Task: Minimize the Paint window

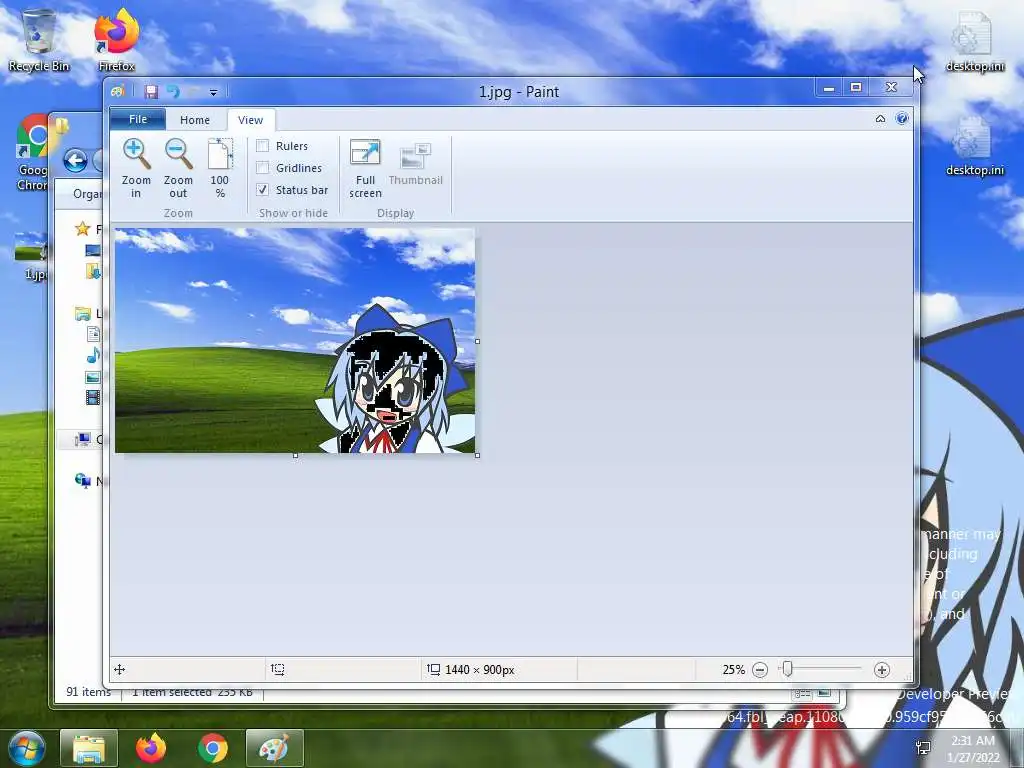Action: coord(829,88)
